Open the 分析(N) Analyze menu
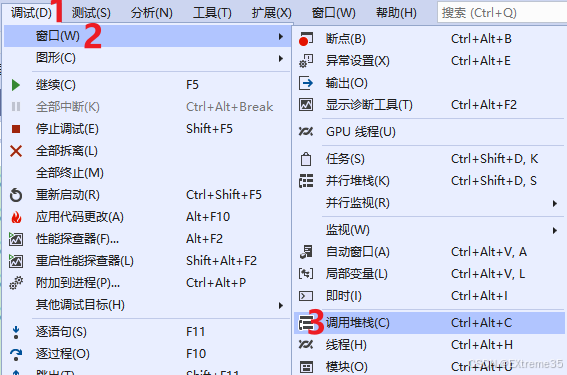567x375 pixels. coord(152,13)
